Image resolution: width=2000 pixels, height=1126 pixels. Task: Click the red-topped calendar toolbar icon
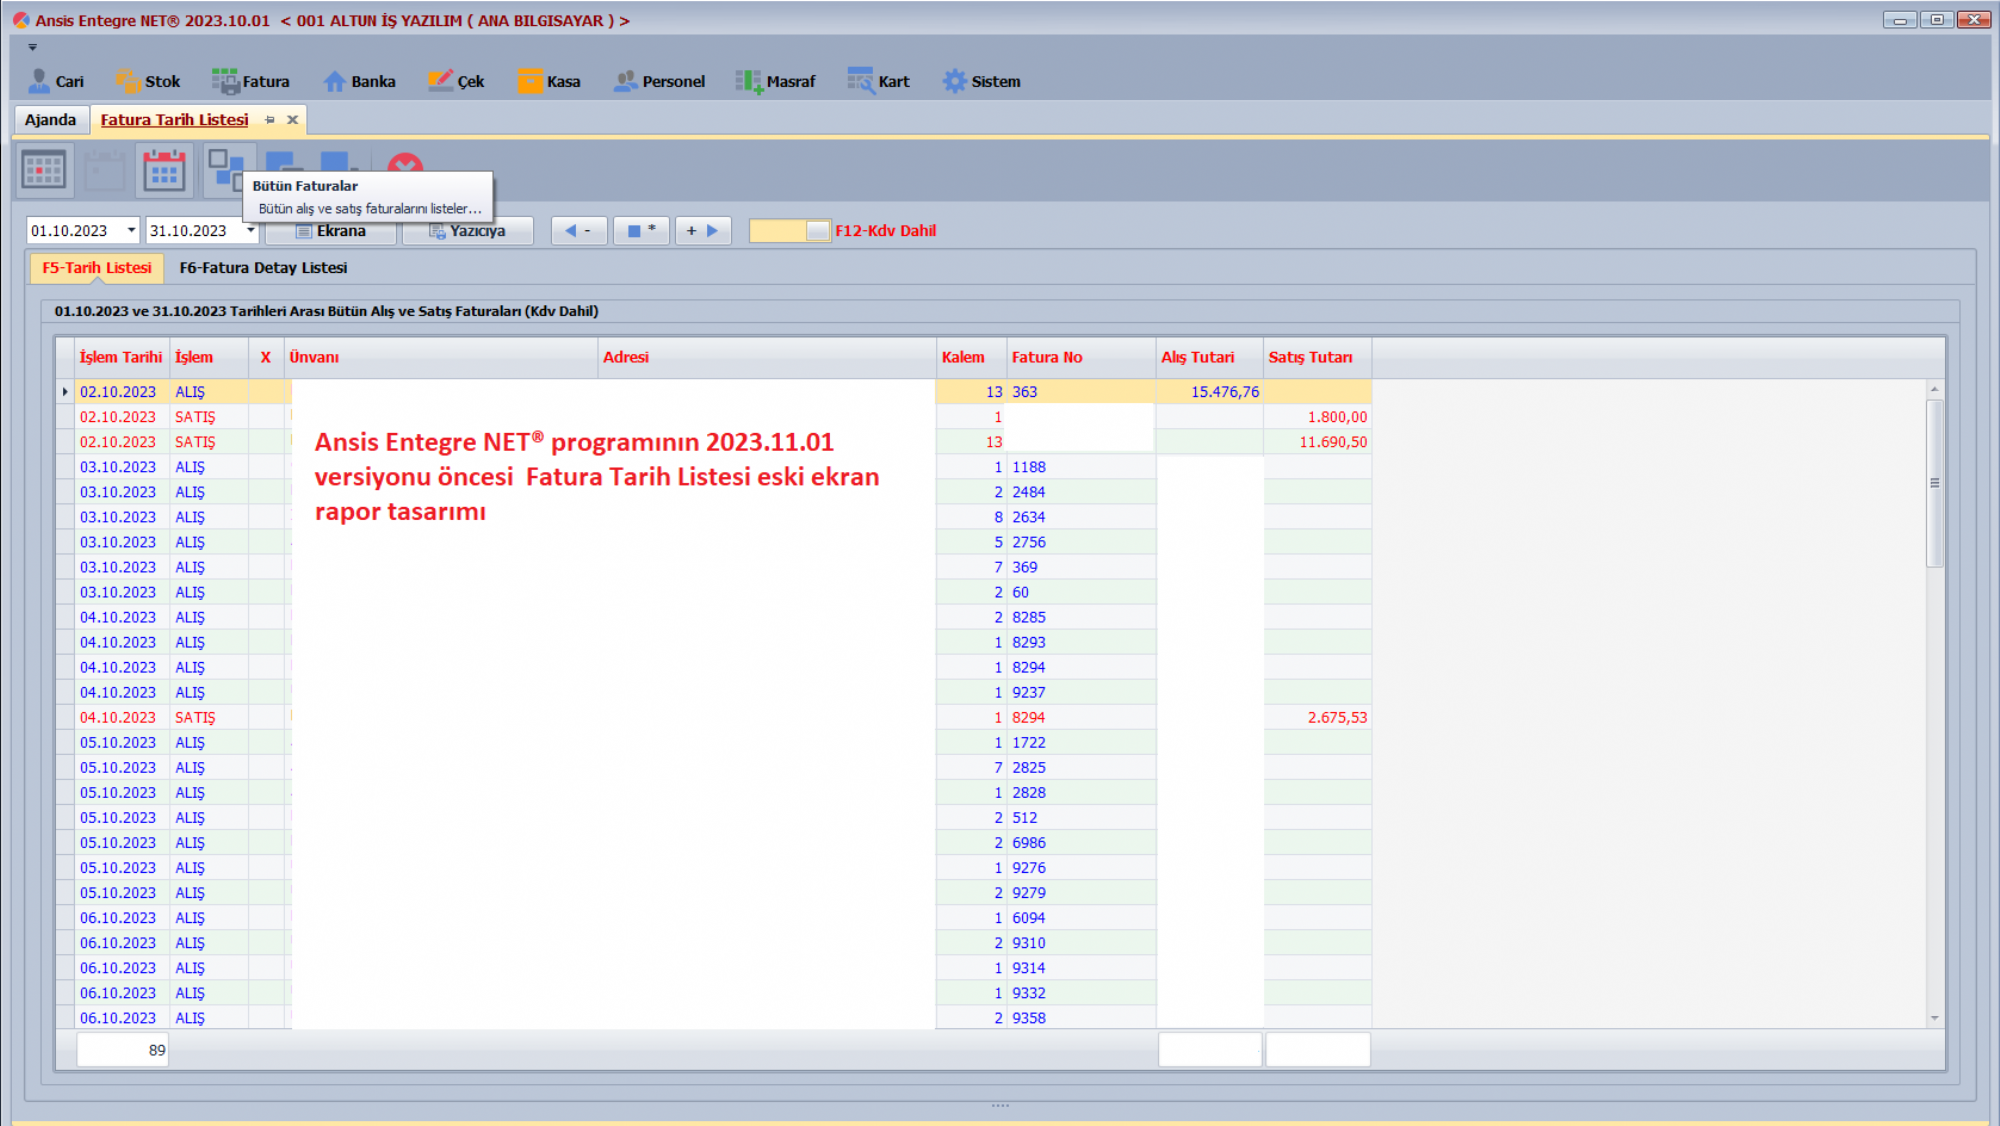164,169
